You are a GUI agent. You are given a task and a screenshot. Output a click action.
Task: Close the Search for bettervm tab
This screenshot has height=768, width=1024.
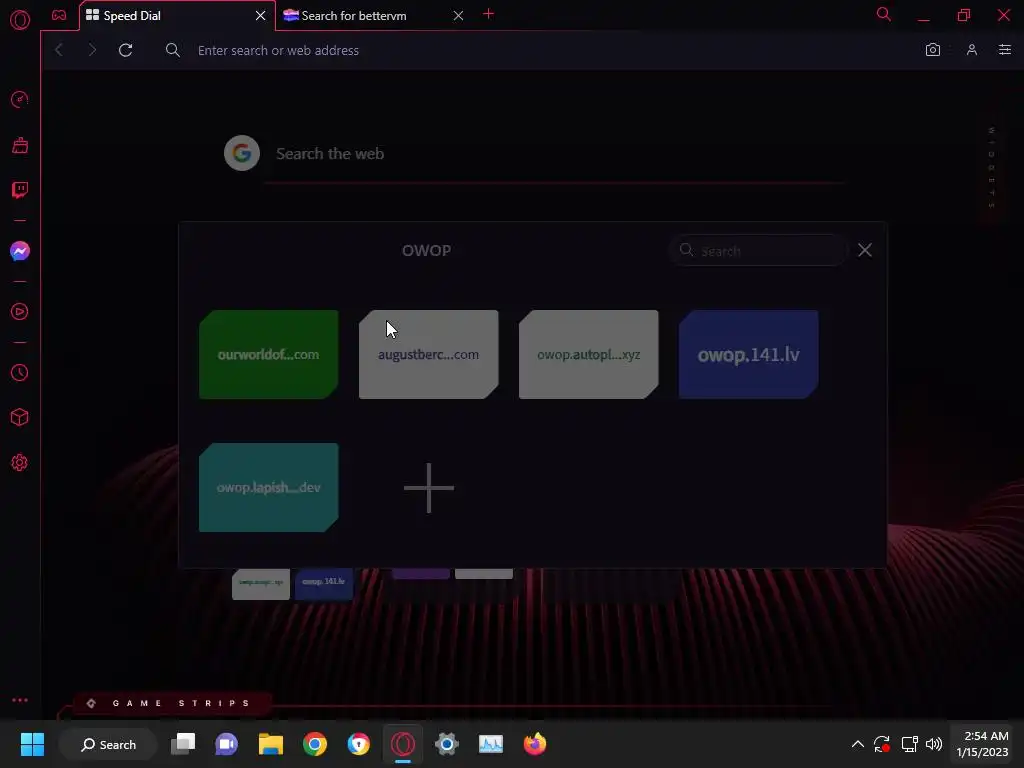click(x=458, y=16)
